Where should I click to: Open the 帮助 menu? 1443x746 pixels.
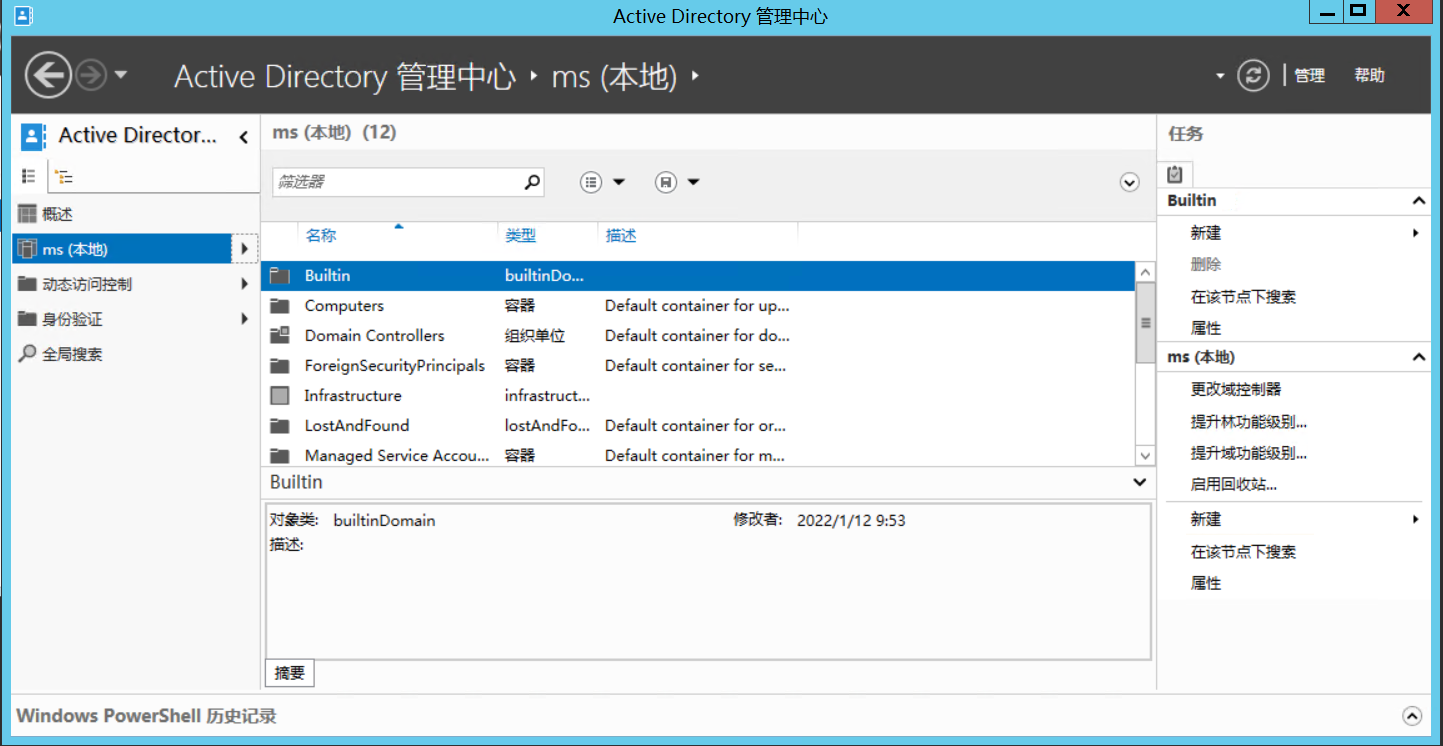(x=1369, y=75)
